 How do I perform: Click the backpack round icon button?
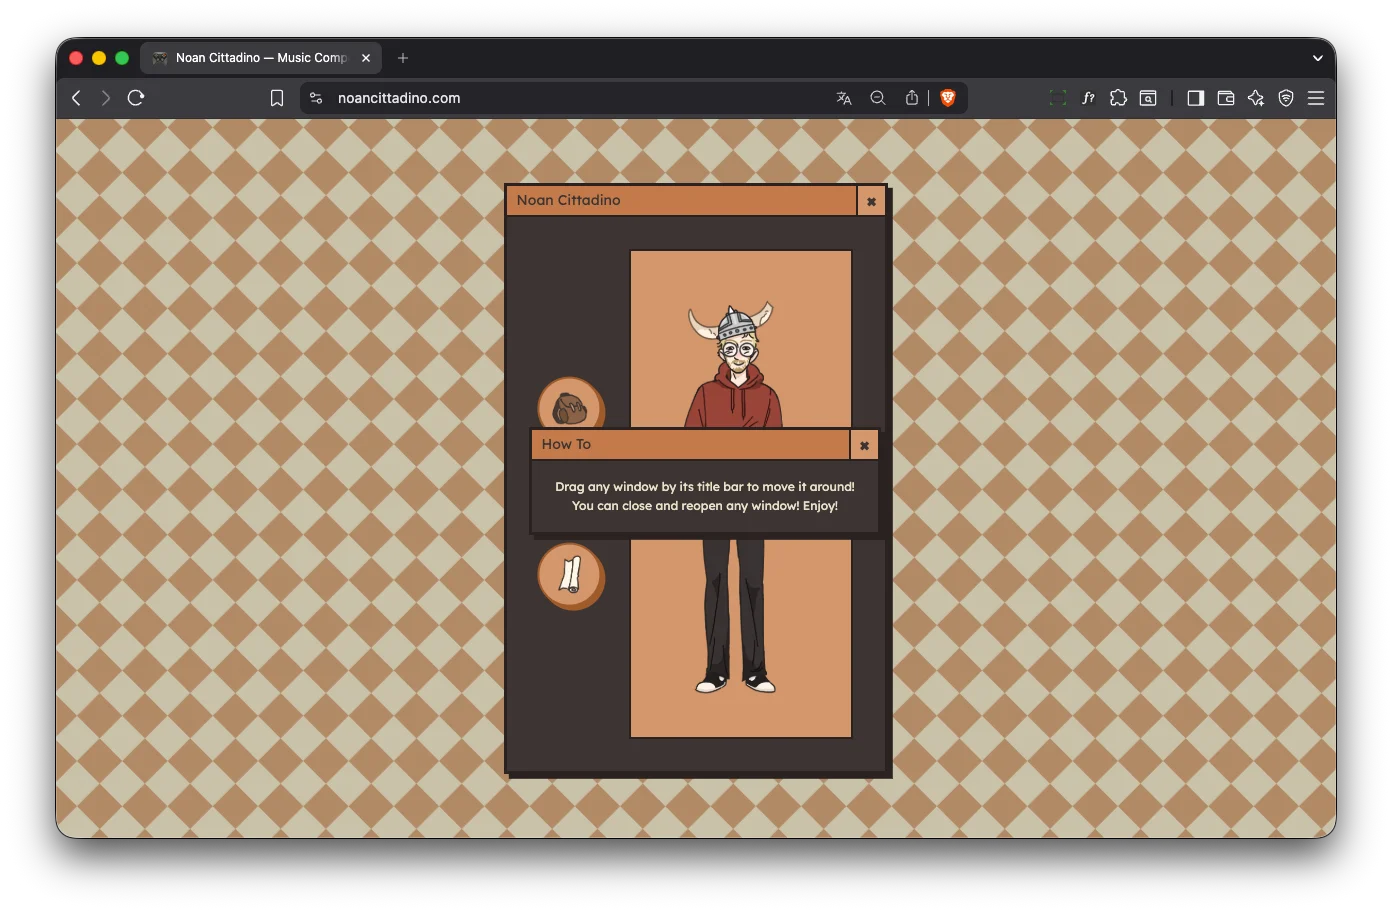pyautogui.click(x=571, y=404)
